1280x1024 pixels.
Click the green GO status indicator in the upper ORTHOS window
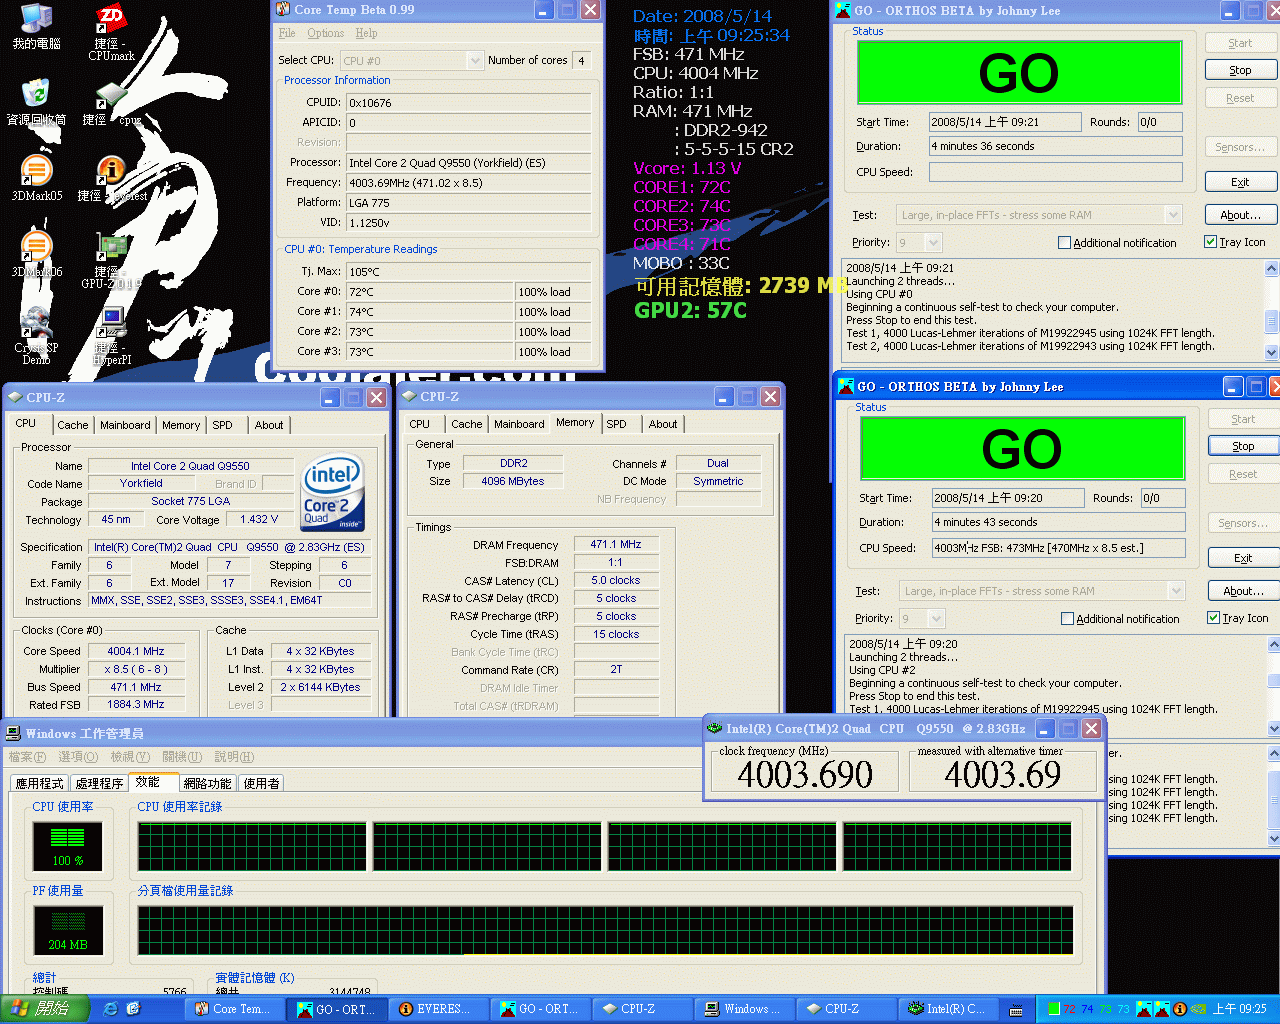click(x=1019, y=72)
